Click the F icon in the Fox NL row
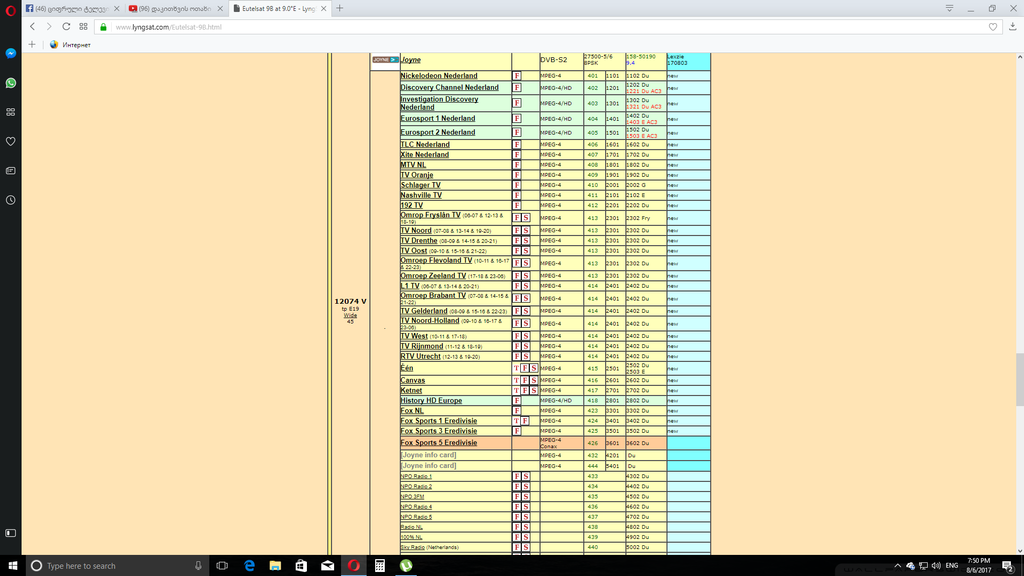The image size is (1024, 576). coord(517,411)
